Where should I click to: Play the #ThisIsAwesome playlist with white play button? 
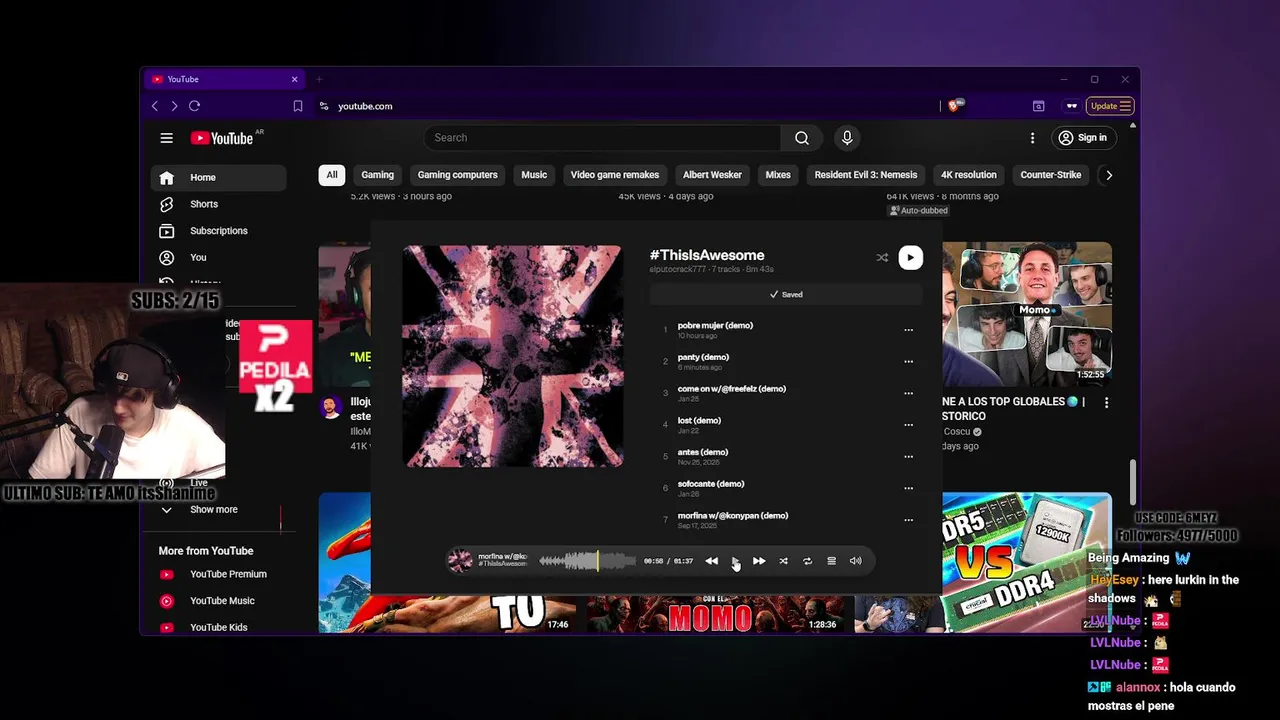[x=910, y=258]
